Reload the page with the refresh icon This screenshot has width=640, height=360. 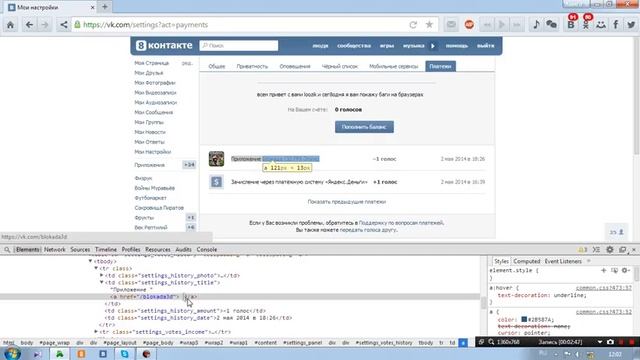(x=413, y=24)
